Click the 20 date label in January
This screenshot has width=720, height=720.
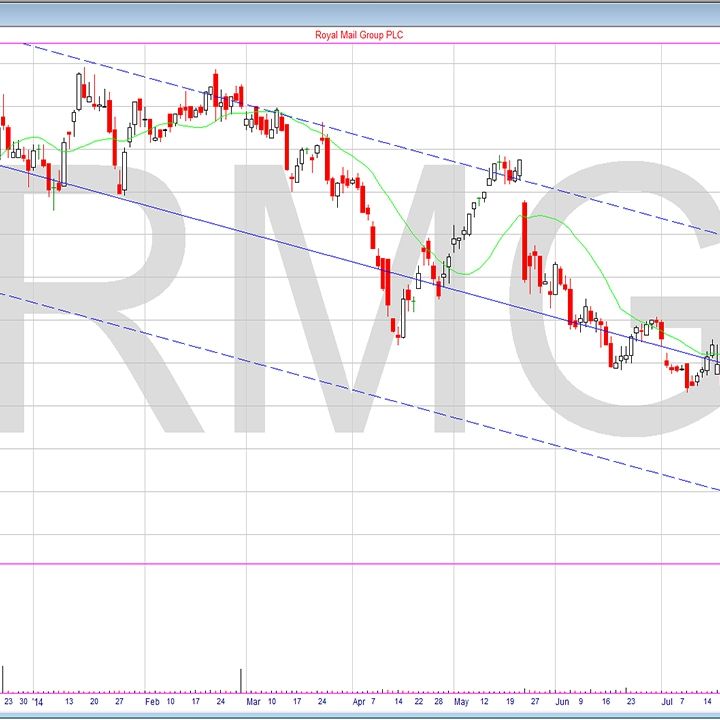tap(94, 701)
